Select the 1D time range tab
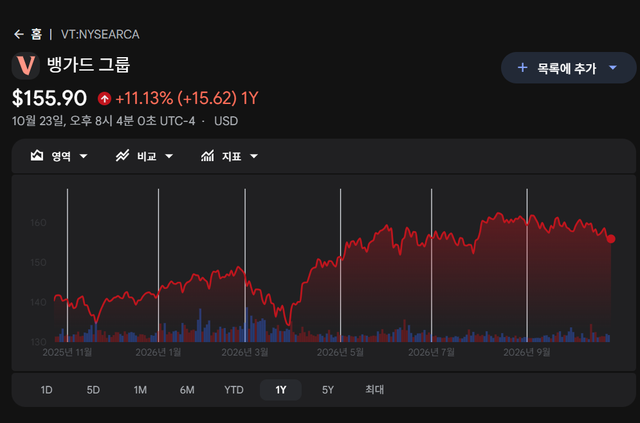Viewport: 640px width, 423px height. [47, 390]
